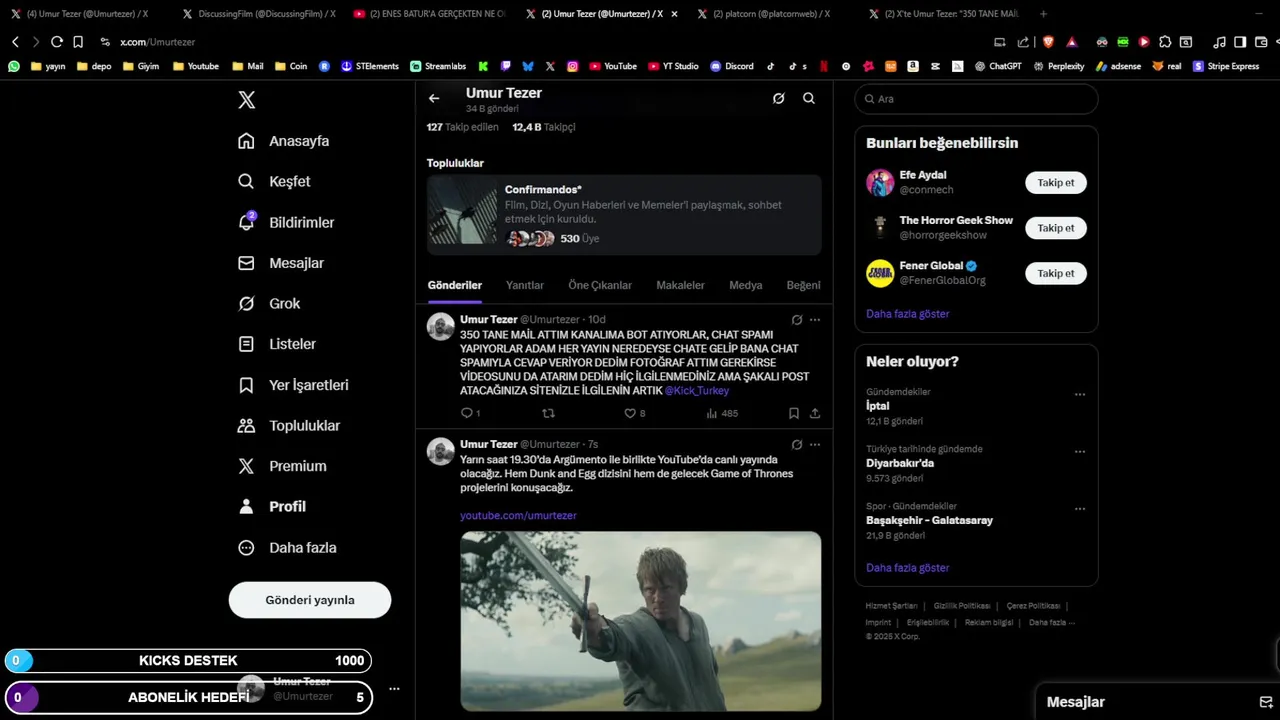Click the X logo in sidebar
This screenshot has height=720, width=1280.
247,100
